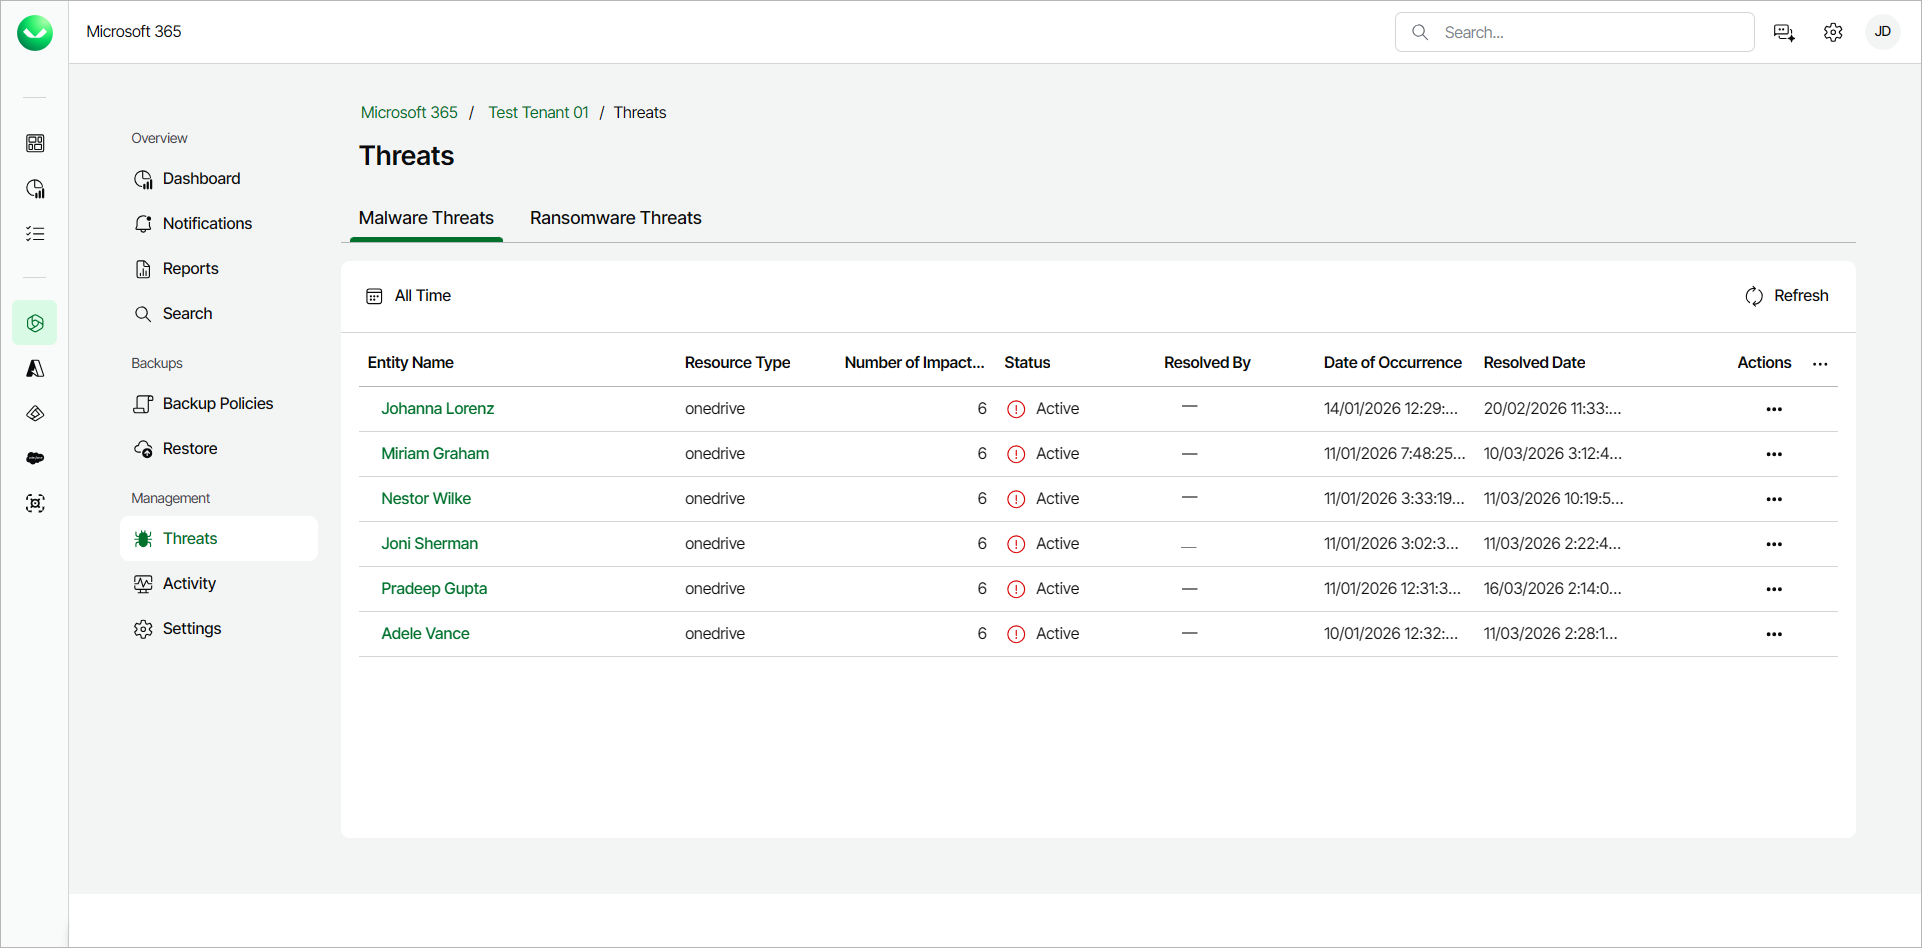
Task: Select the dashboard grid icon atop left rail
Action: tap(35, 143)
